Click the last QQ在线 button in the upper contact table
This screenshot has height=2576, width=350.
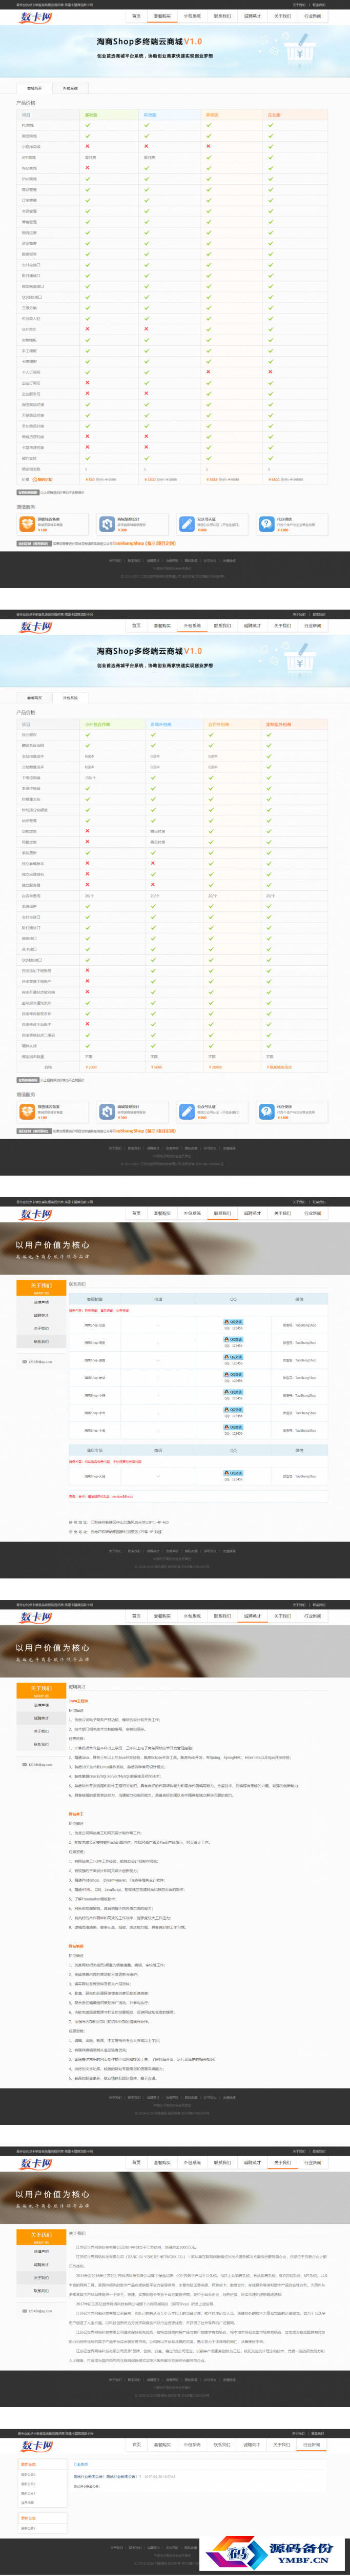pos(233,1427)
